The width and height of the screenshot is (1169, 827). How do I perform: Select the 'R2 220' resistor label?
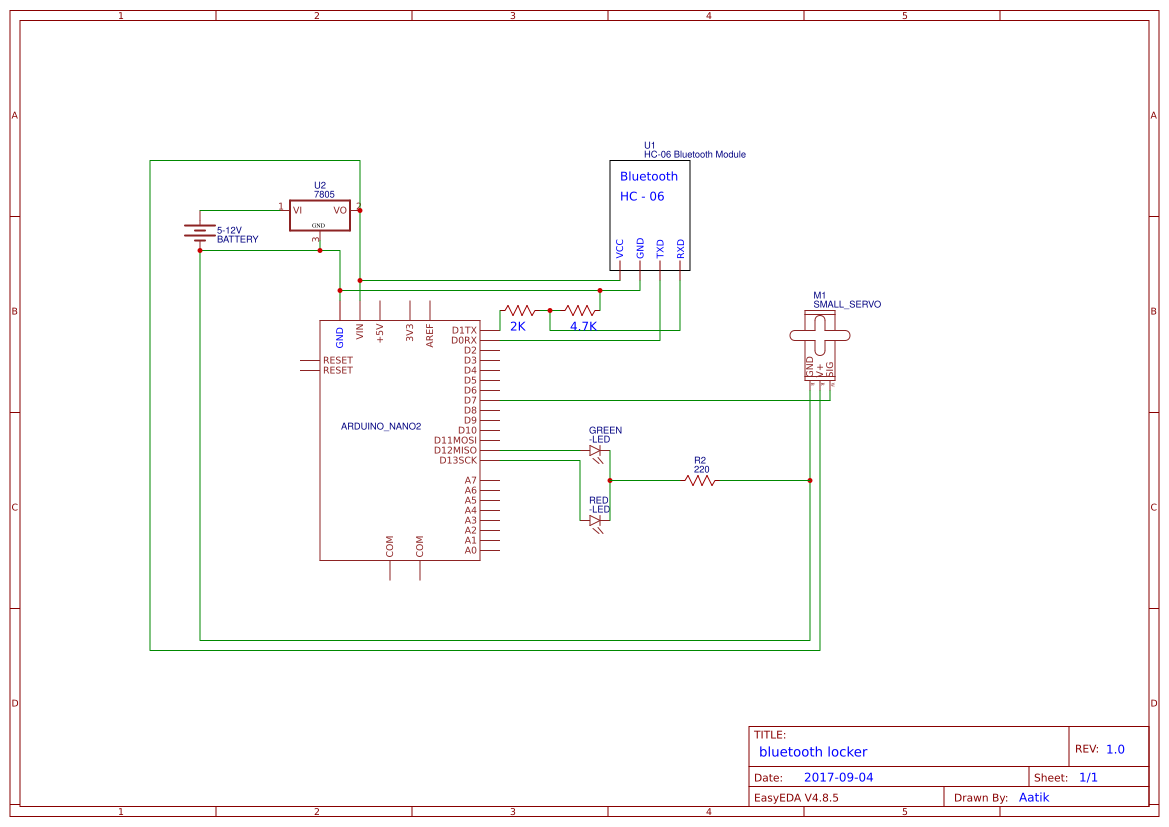[x=702, y=465]
